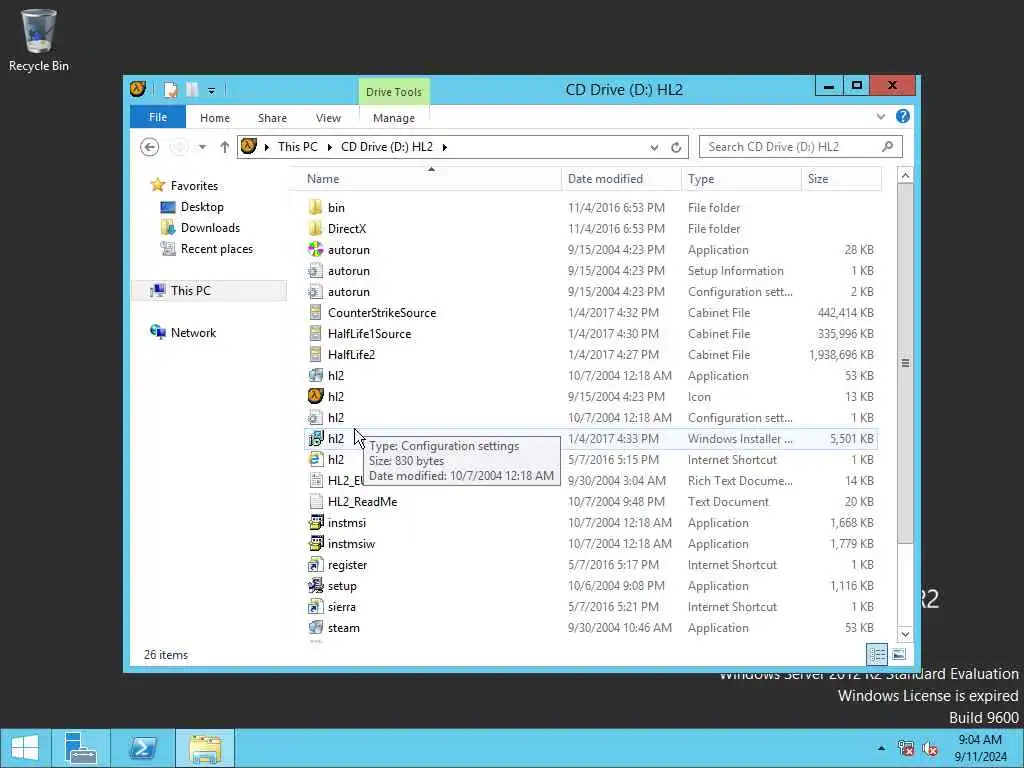Open the address bar history dropdown
The width and height of the screenshot is (1024, 768).
coord(654,148)
